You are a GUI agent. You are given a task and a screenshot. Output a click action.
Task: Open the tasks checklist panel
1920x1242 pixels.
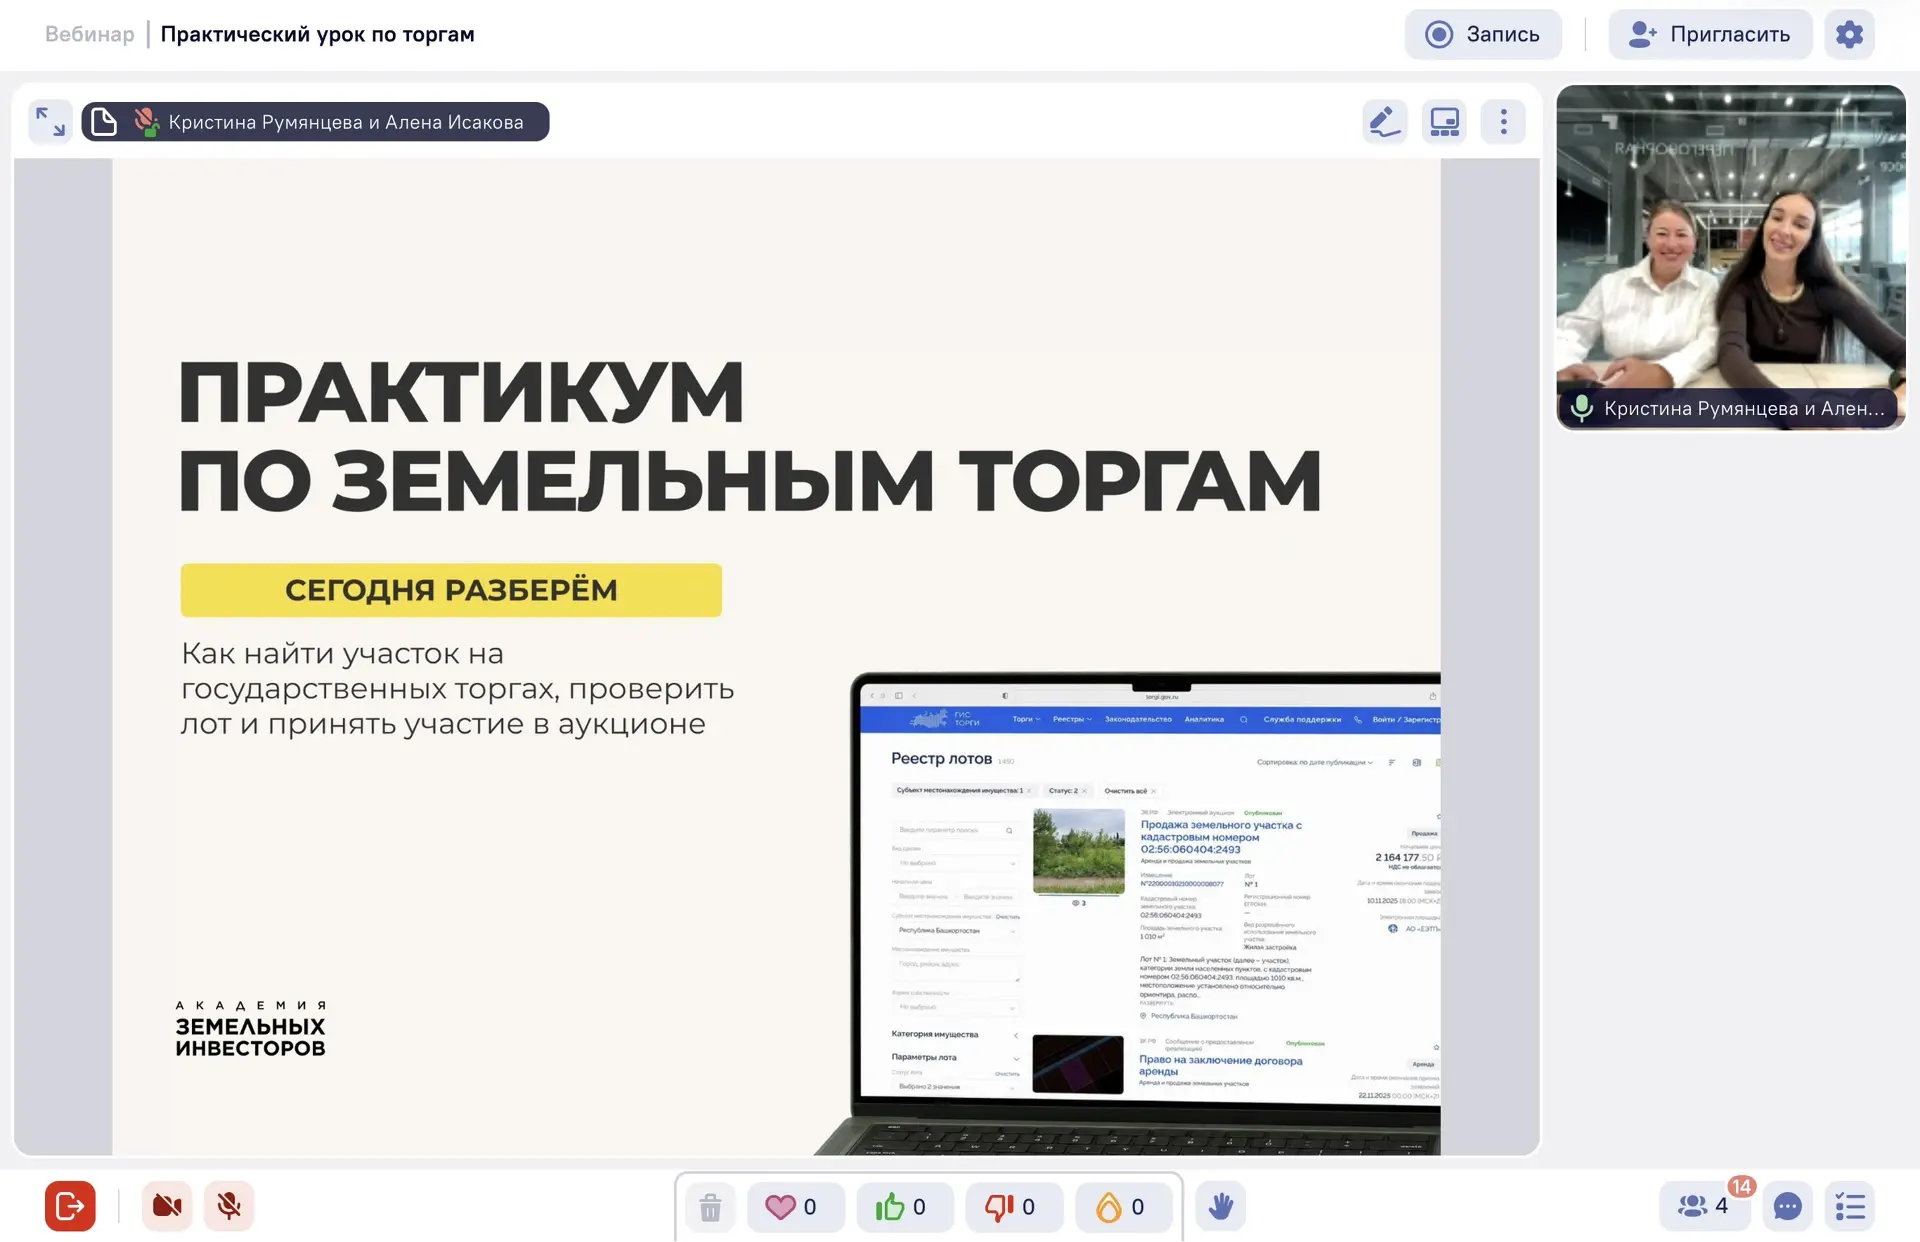tap(1849, 1206)
